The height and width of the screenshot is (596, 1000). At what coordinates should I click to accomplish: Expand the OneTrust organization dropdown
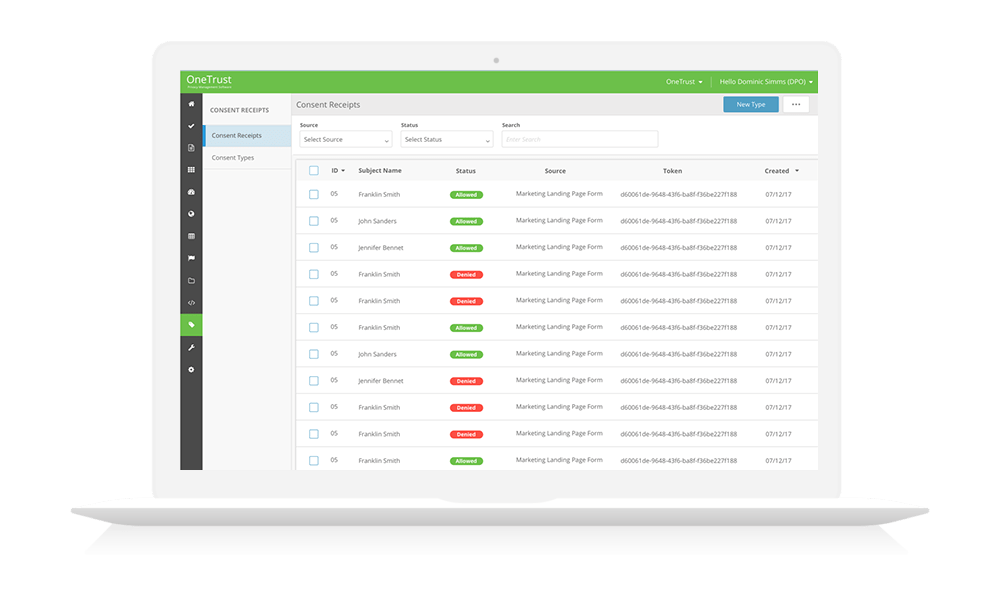684,82
